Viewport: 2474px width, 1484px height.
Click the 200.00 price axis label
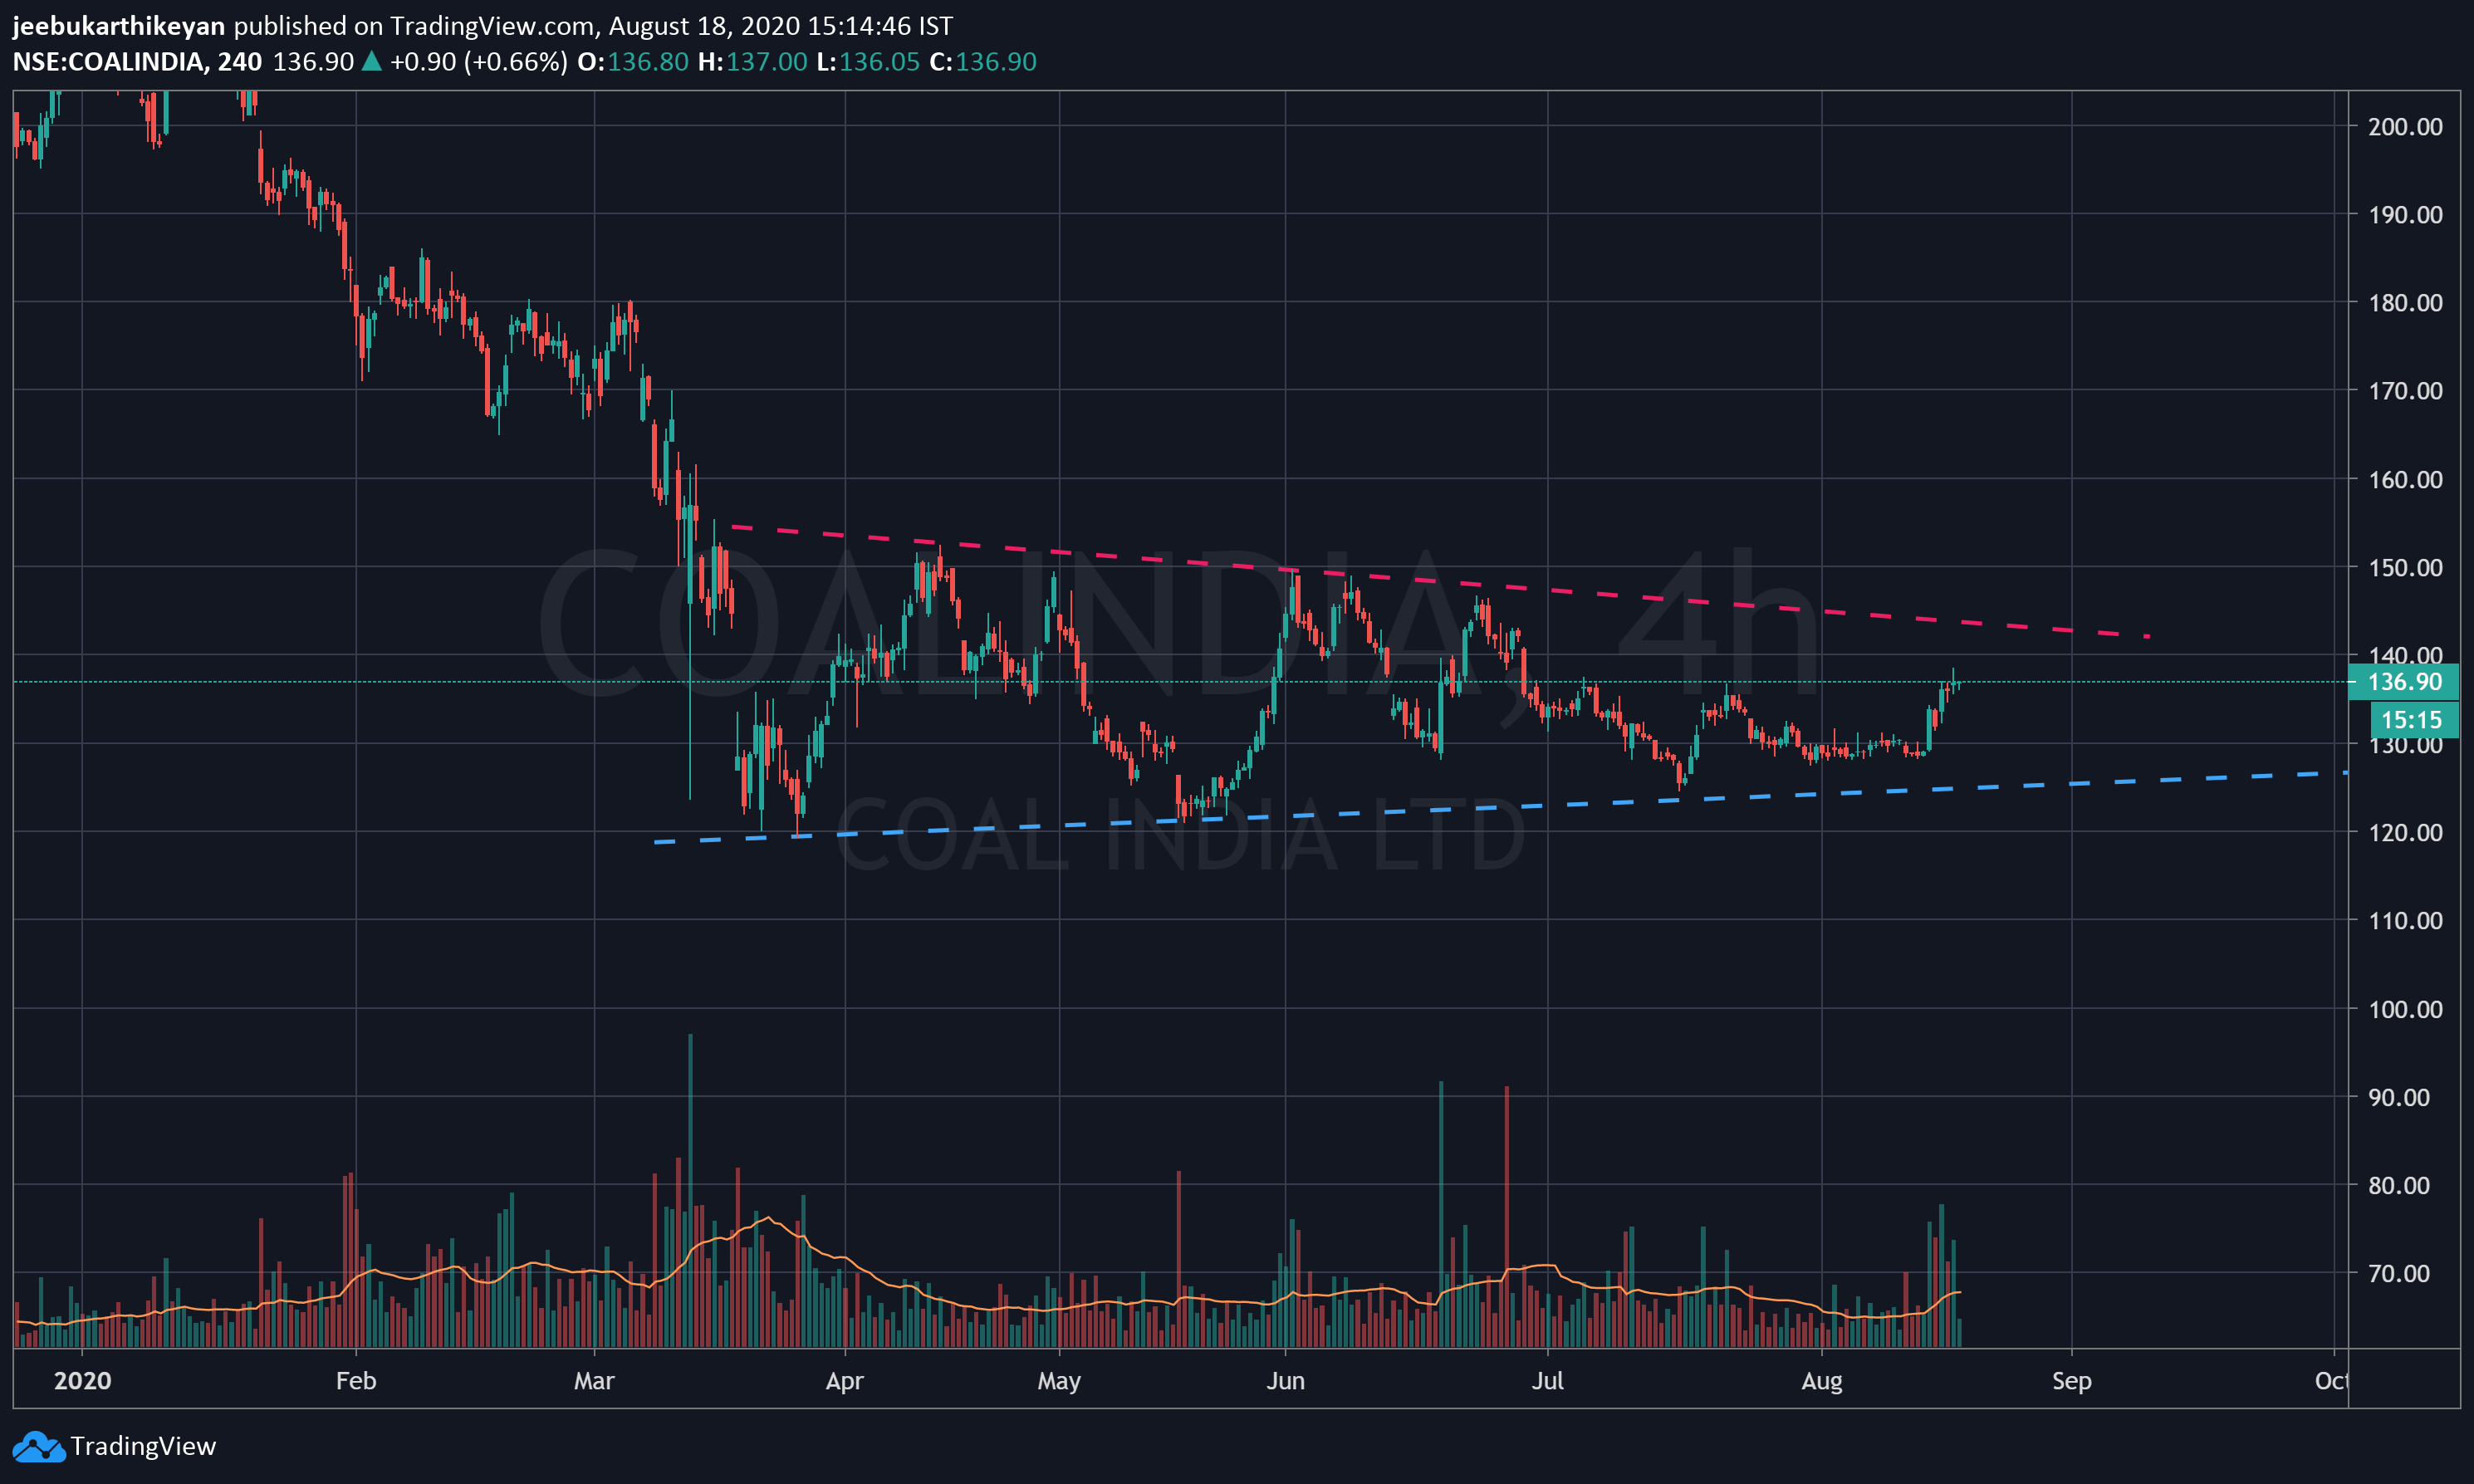pyautogui.click(x=2405, y=126)
